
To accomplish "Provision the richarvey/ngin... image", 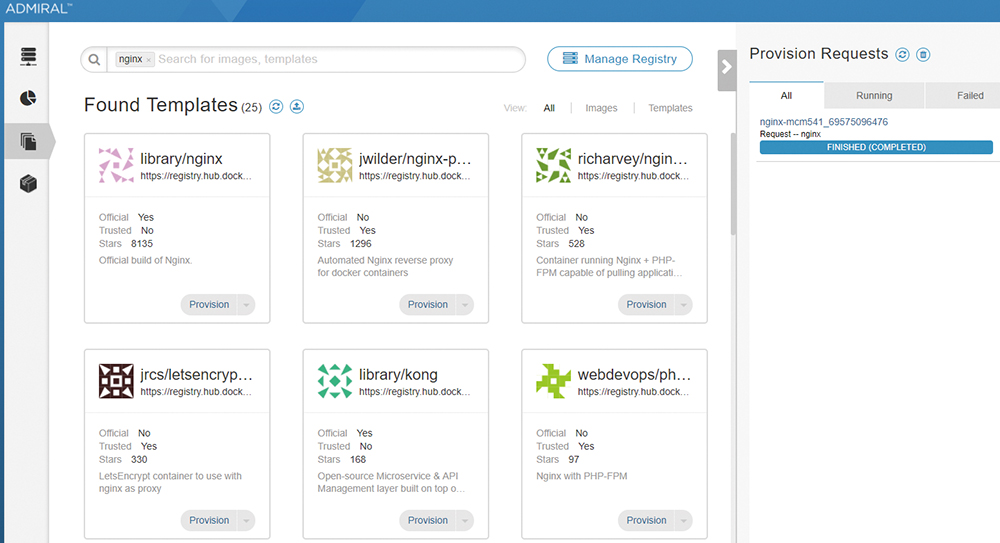I will 646,304.
